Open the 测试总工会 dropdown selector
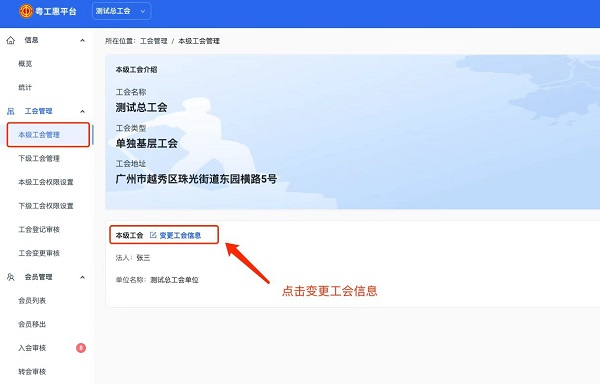600x384 pixels. (121, 11)
